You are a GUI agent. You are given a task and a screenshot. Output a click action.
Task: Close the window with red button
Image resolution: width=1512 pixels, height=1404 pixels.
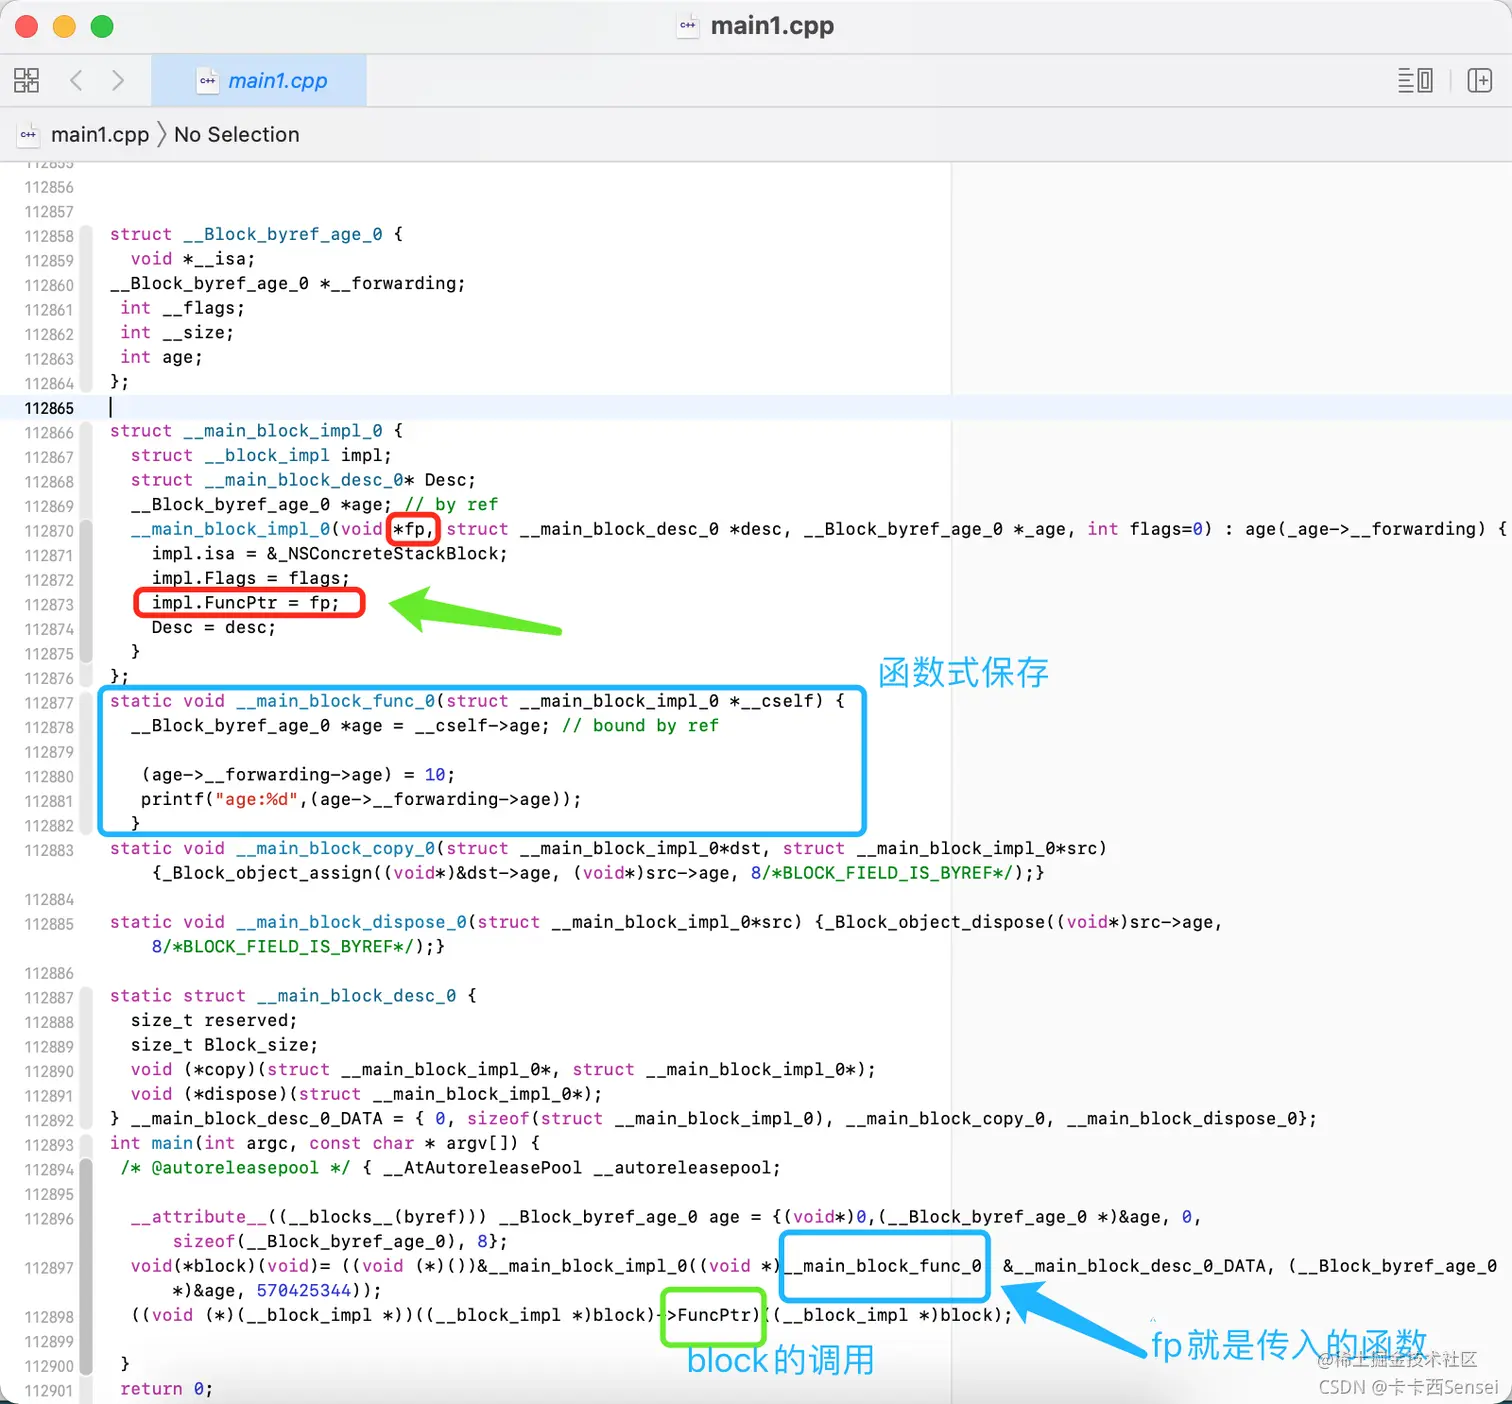[27, 26]
